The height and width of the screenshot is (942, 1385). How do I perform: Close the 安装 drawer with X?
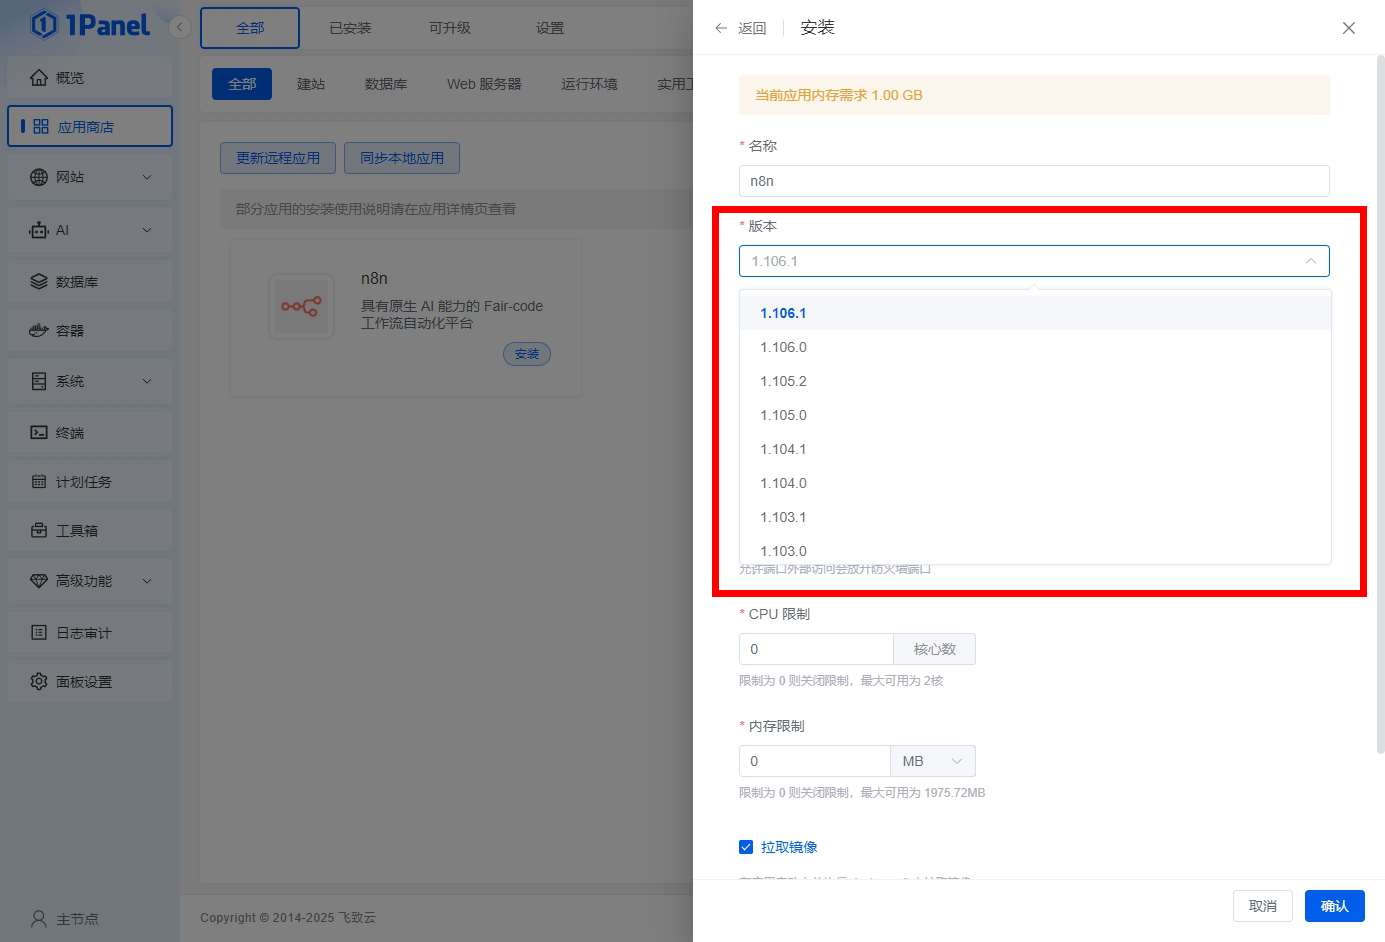point(1349,28)
